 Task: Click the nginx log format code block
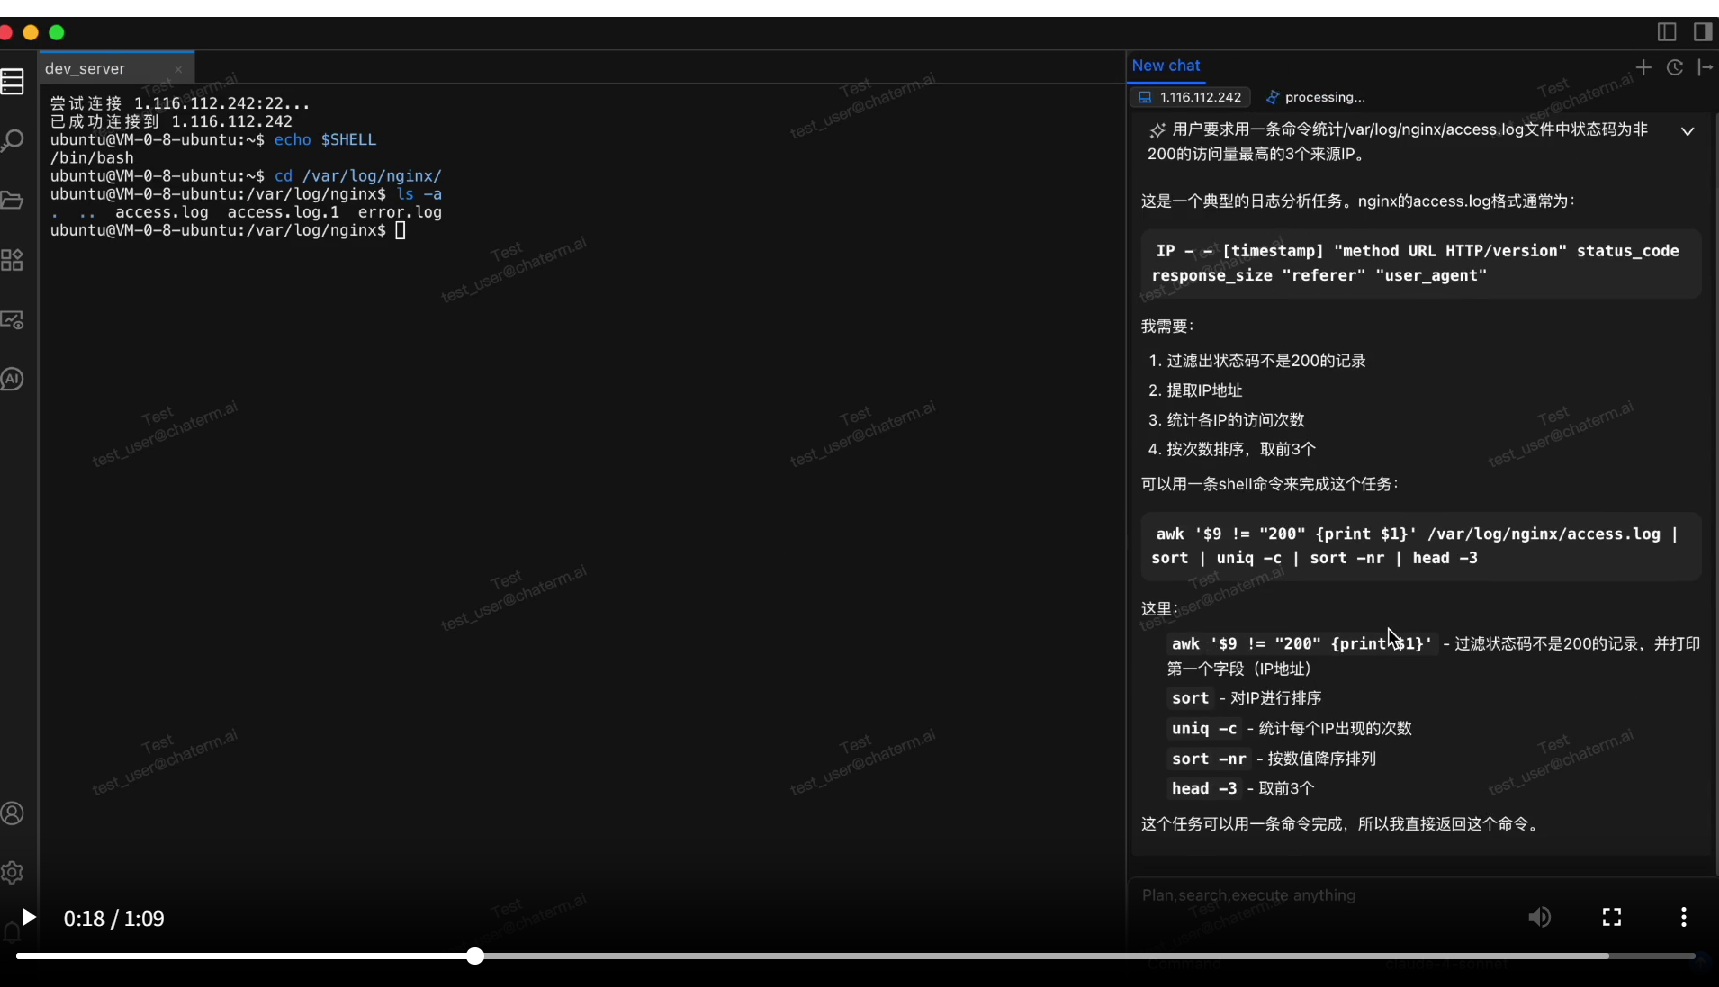[x=1420, y=263]
